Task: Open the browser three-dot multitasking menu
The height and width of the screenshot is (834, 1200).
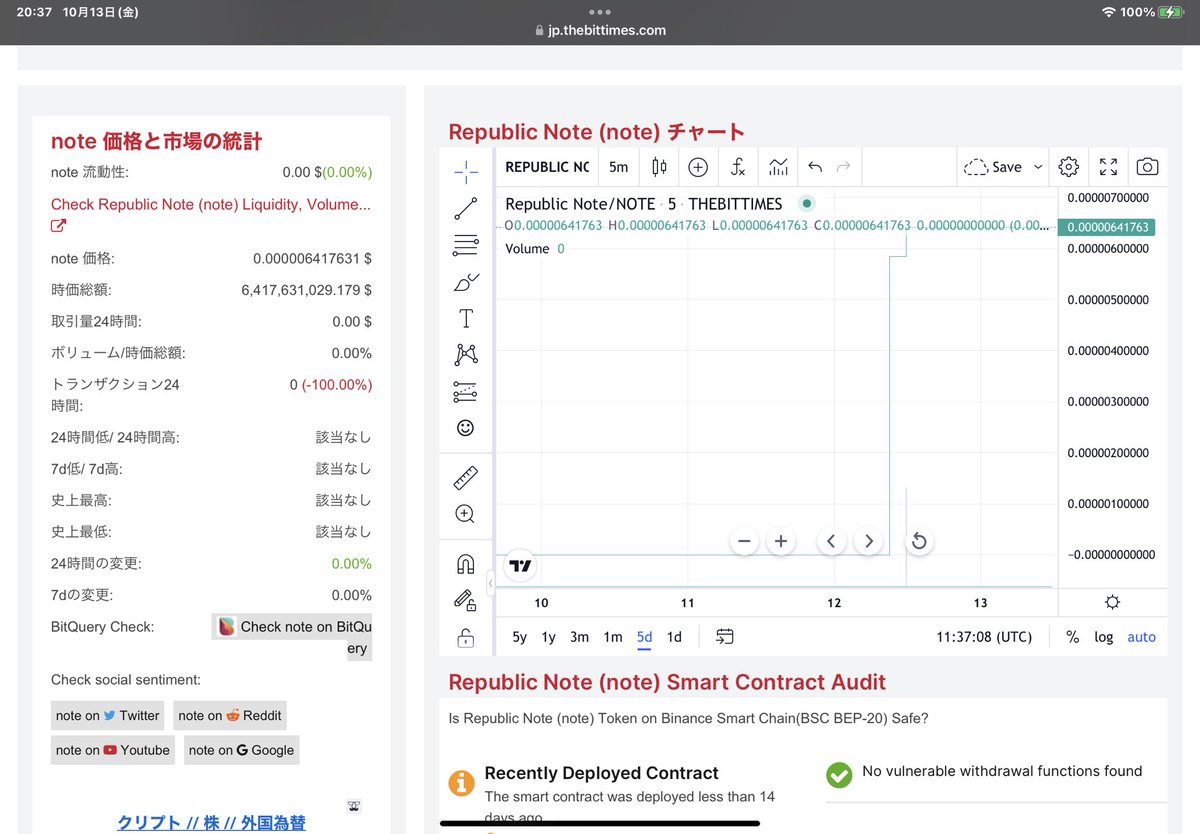Action: 600,12
